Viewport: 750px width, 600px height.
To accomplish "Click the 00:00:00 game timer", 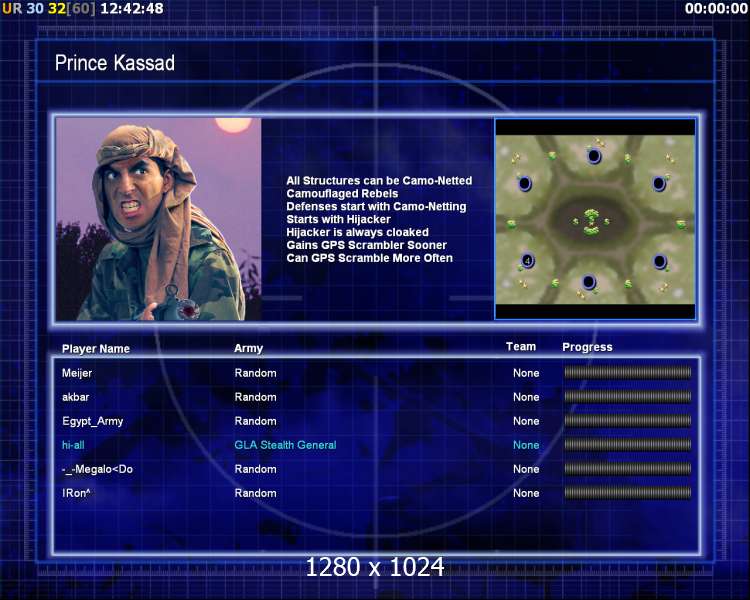I will [x=716, y=8].
